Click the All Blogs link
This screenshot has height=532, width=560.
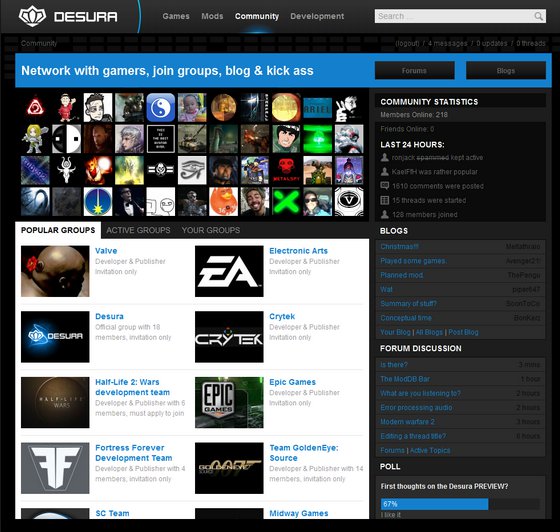point(429,332)
